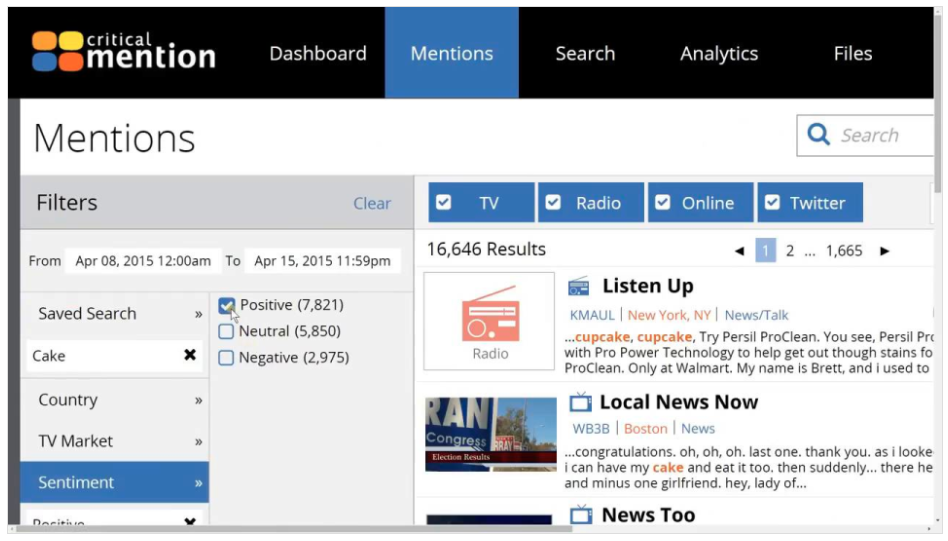948x541 pixels.
Task: Click the radio icon beside Listen Up
Action: pyautogui.click(x=579, y=287)
